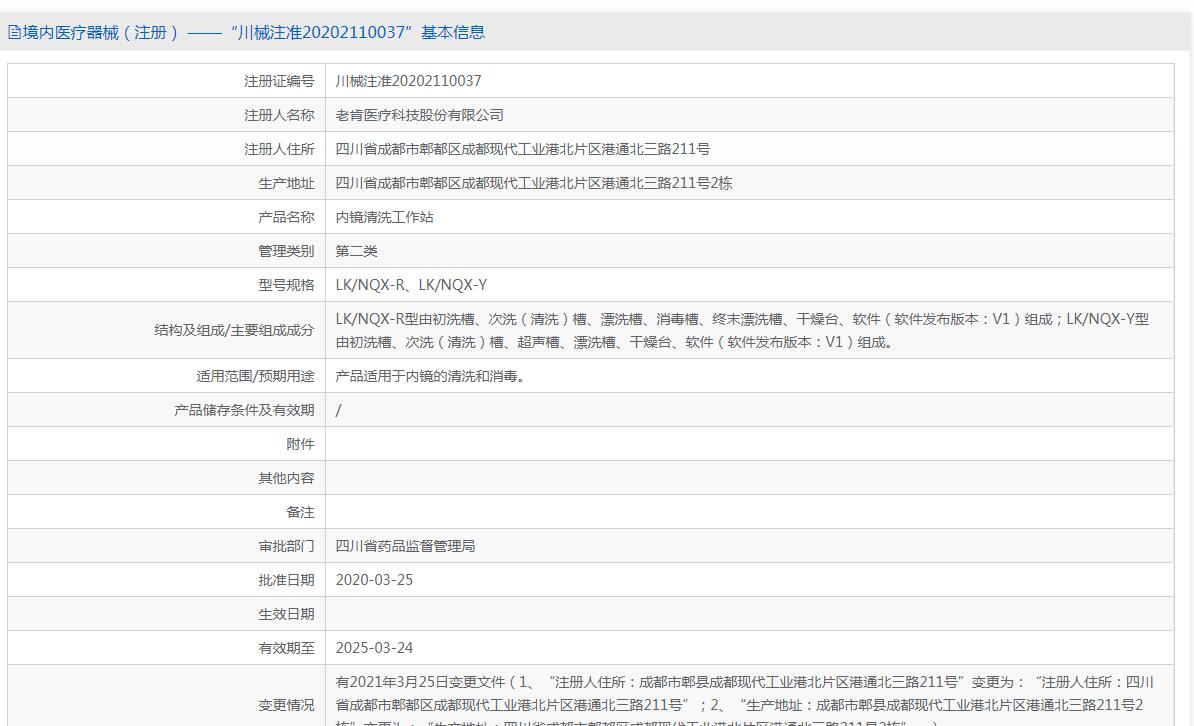Select the expiry date 2025-03-24
1194x726 pixels.
pos(374,648)
